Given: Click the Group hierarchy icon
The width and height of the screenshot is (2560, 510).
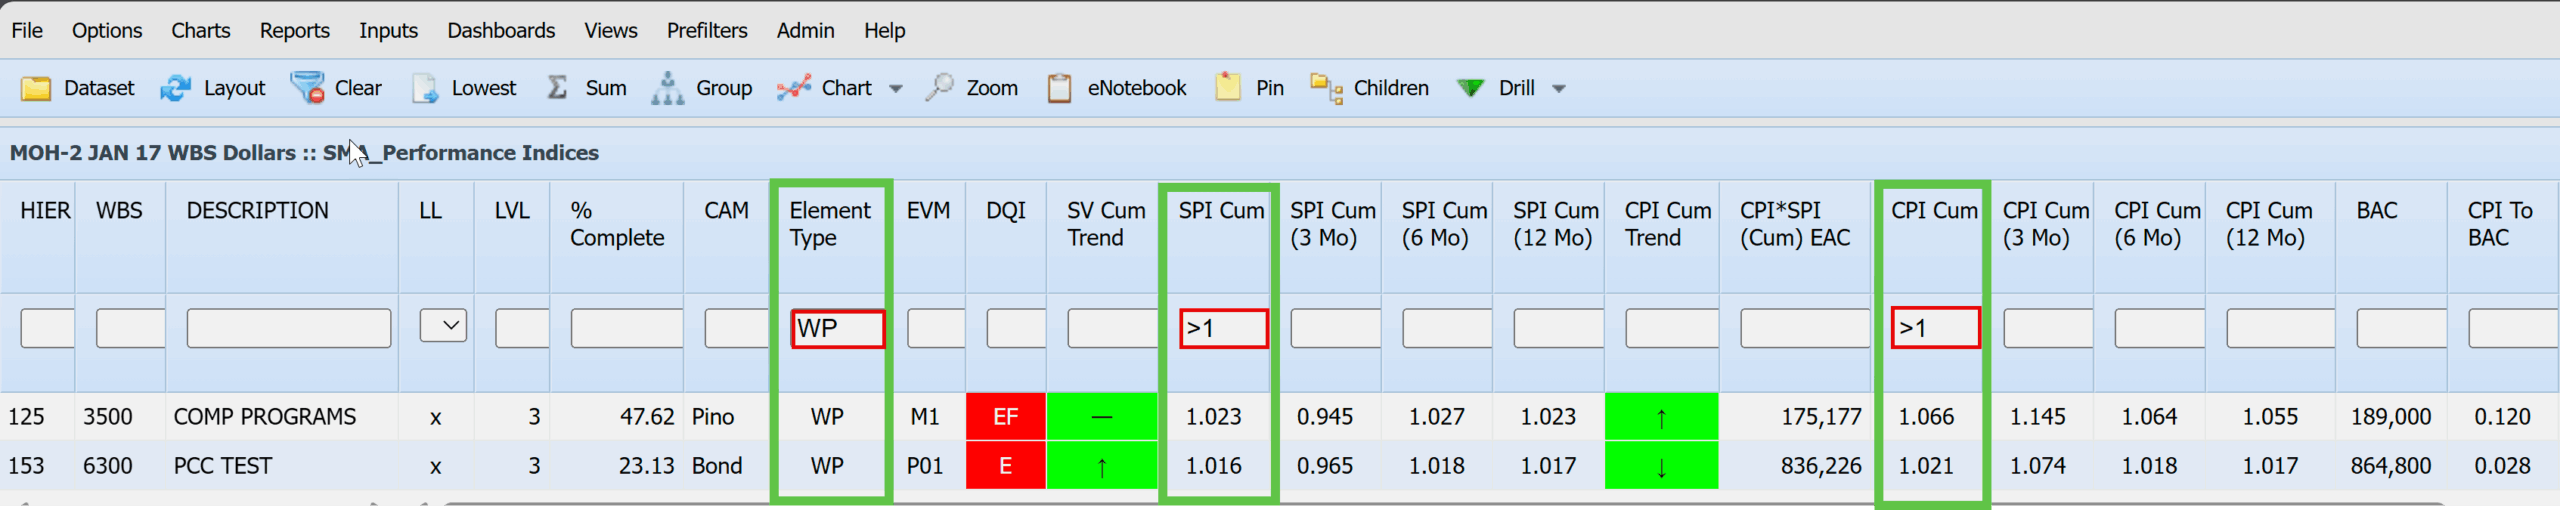Looking at the screenshot, I should (668, 88).
